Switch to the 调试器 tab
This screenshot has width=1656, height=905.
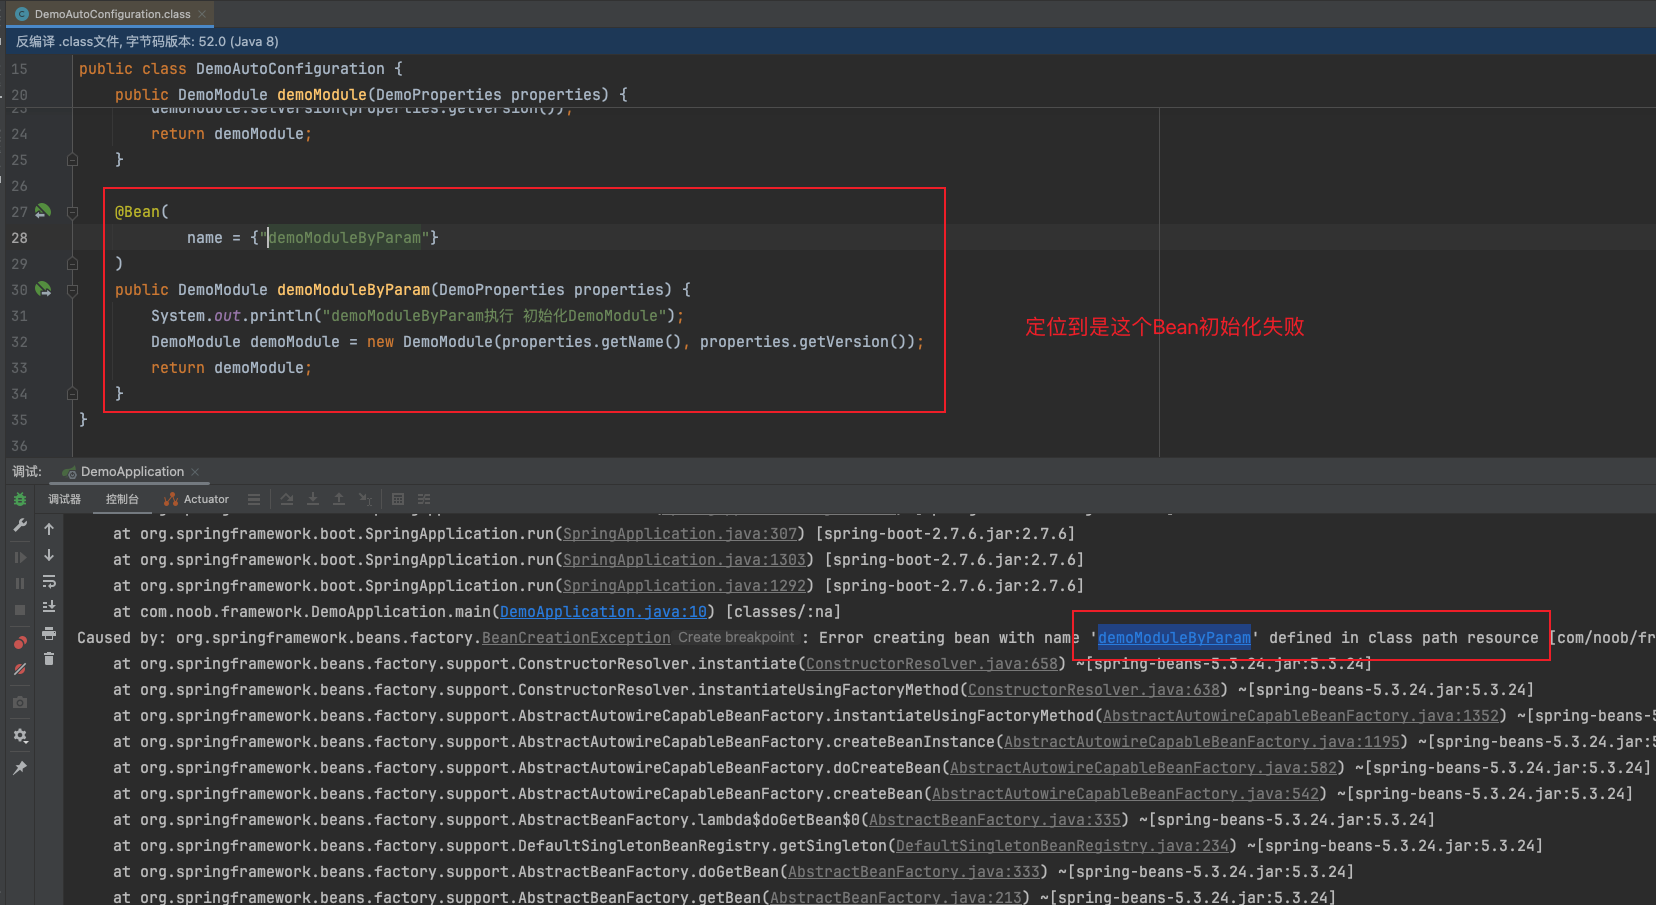(65, 499)
